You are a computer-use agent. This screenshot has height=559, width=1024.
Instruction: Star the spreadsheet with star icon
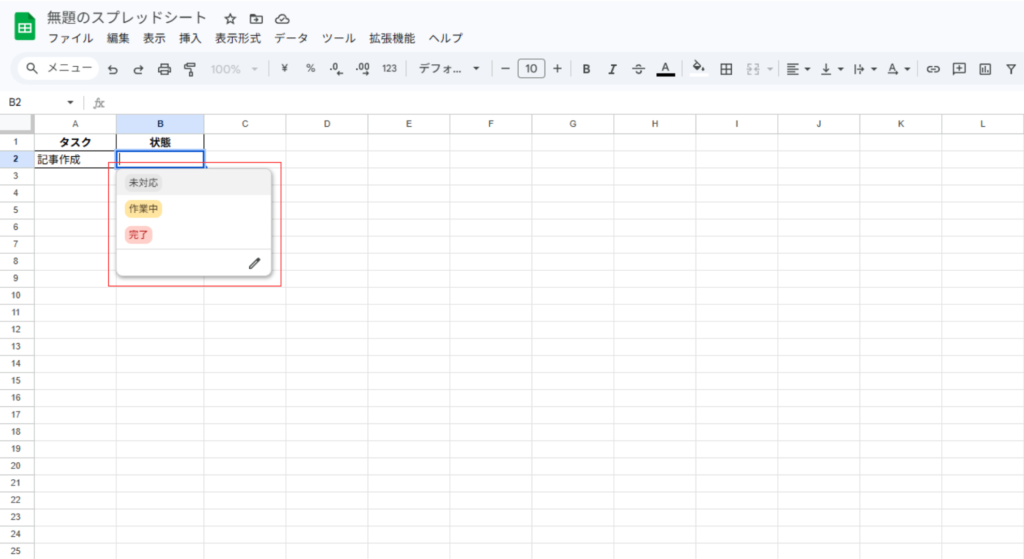click(230, 19)
